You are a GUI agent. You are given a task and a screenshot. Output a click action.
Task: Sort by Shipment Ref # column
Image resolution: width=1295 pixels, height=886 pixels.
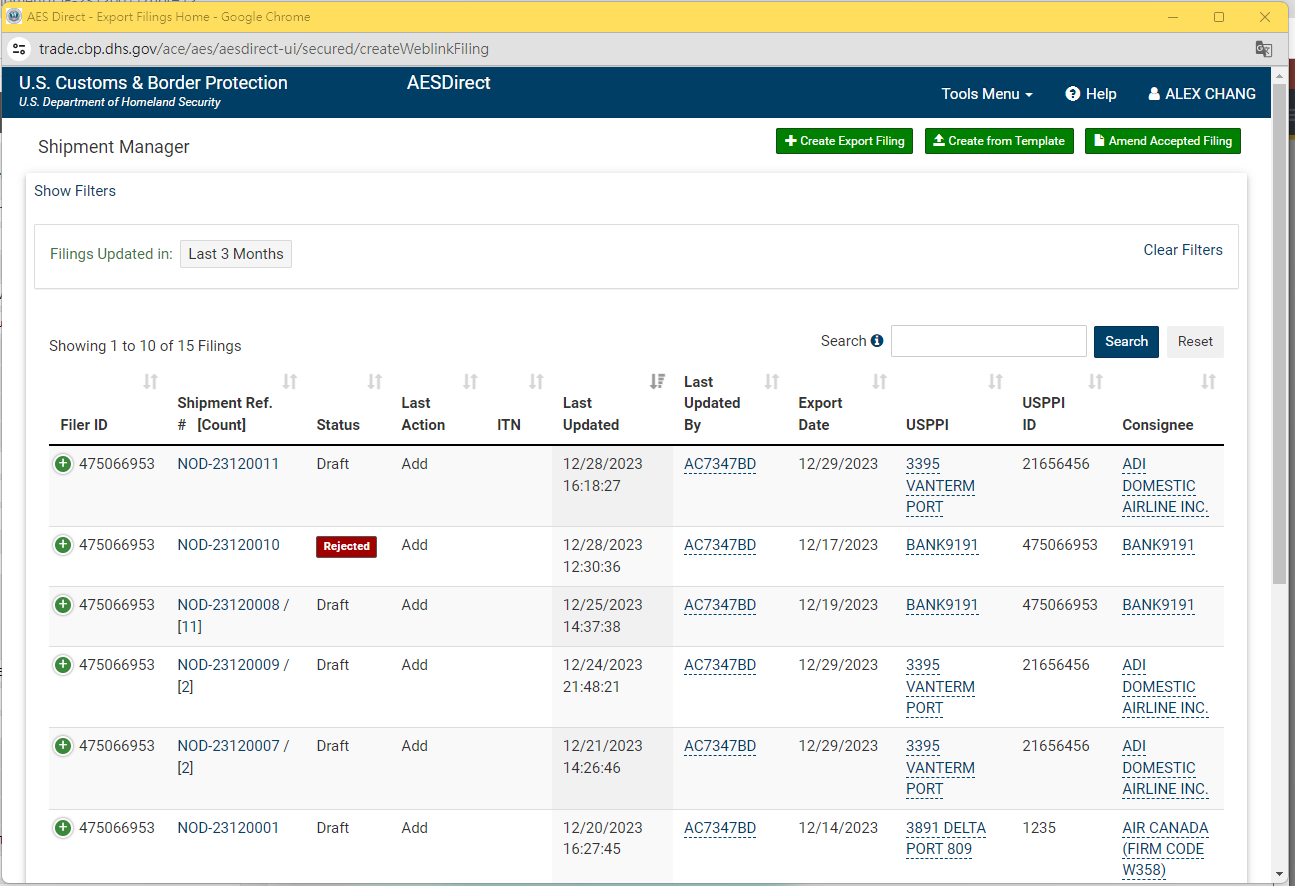290,381
